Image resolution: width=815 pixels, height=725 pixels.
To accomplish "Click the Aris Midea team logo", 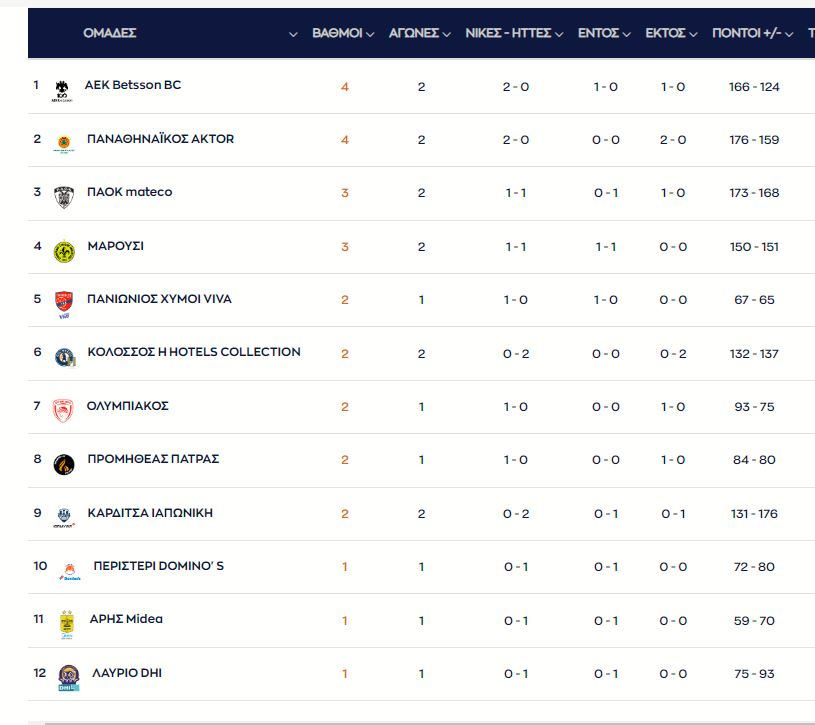I will point(66,622).
